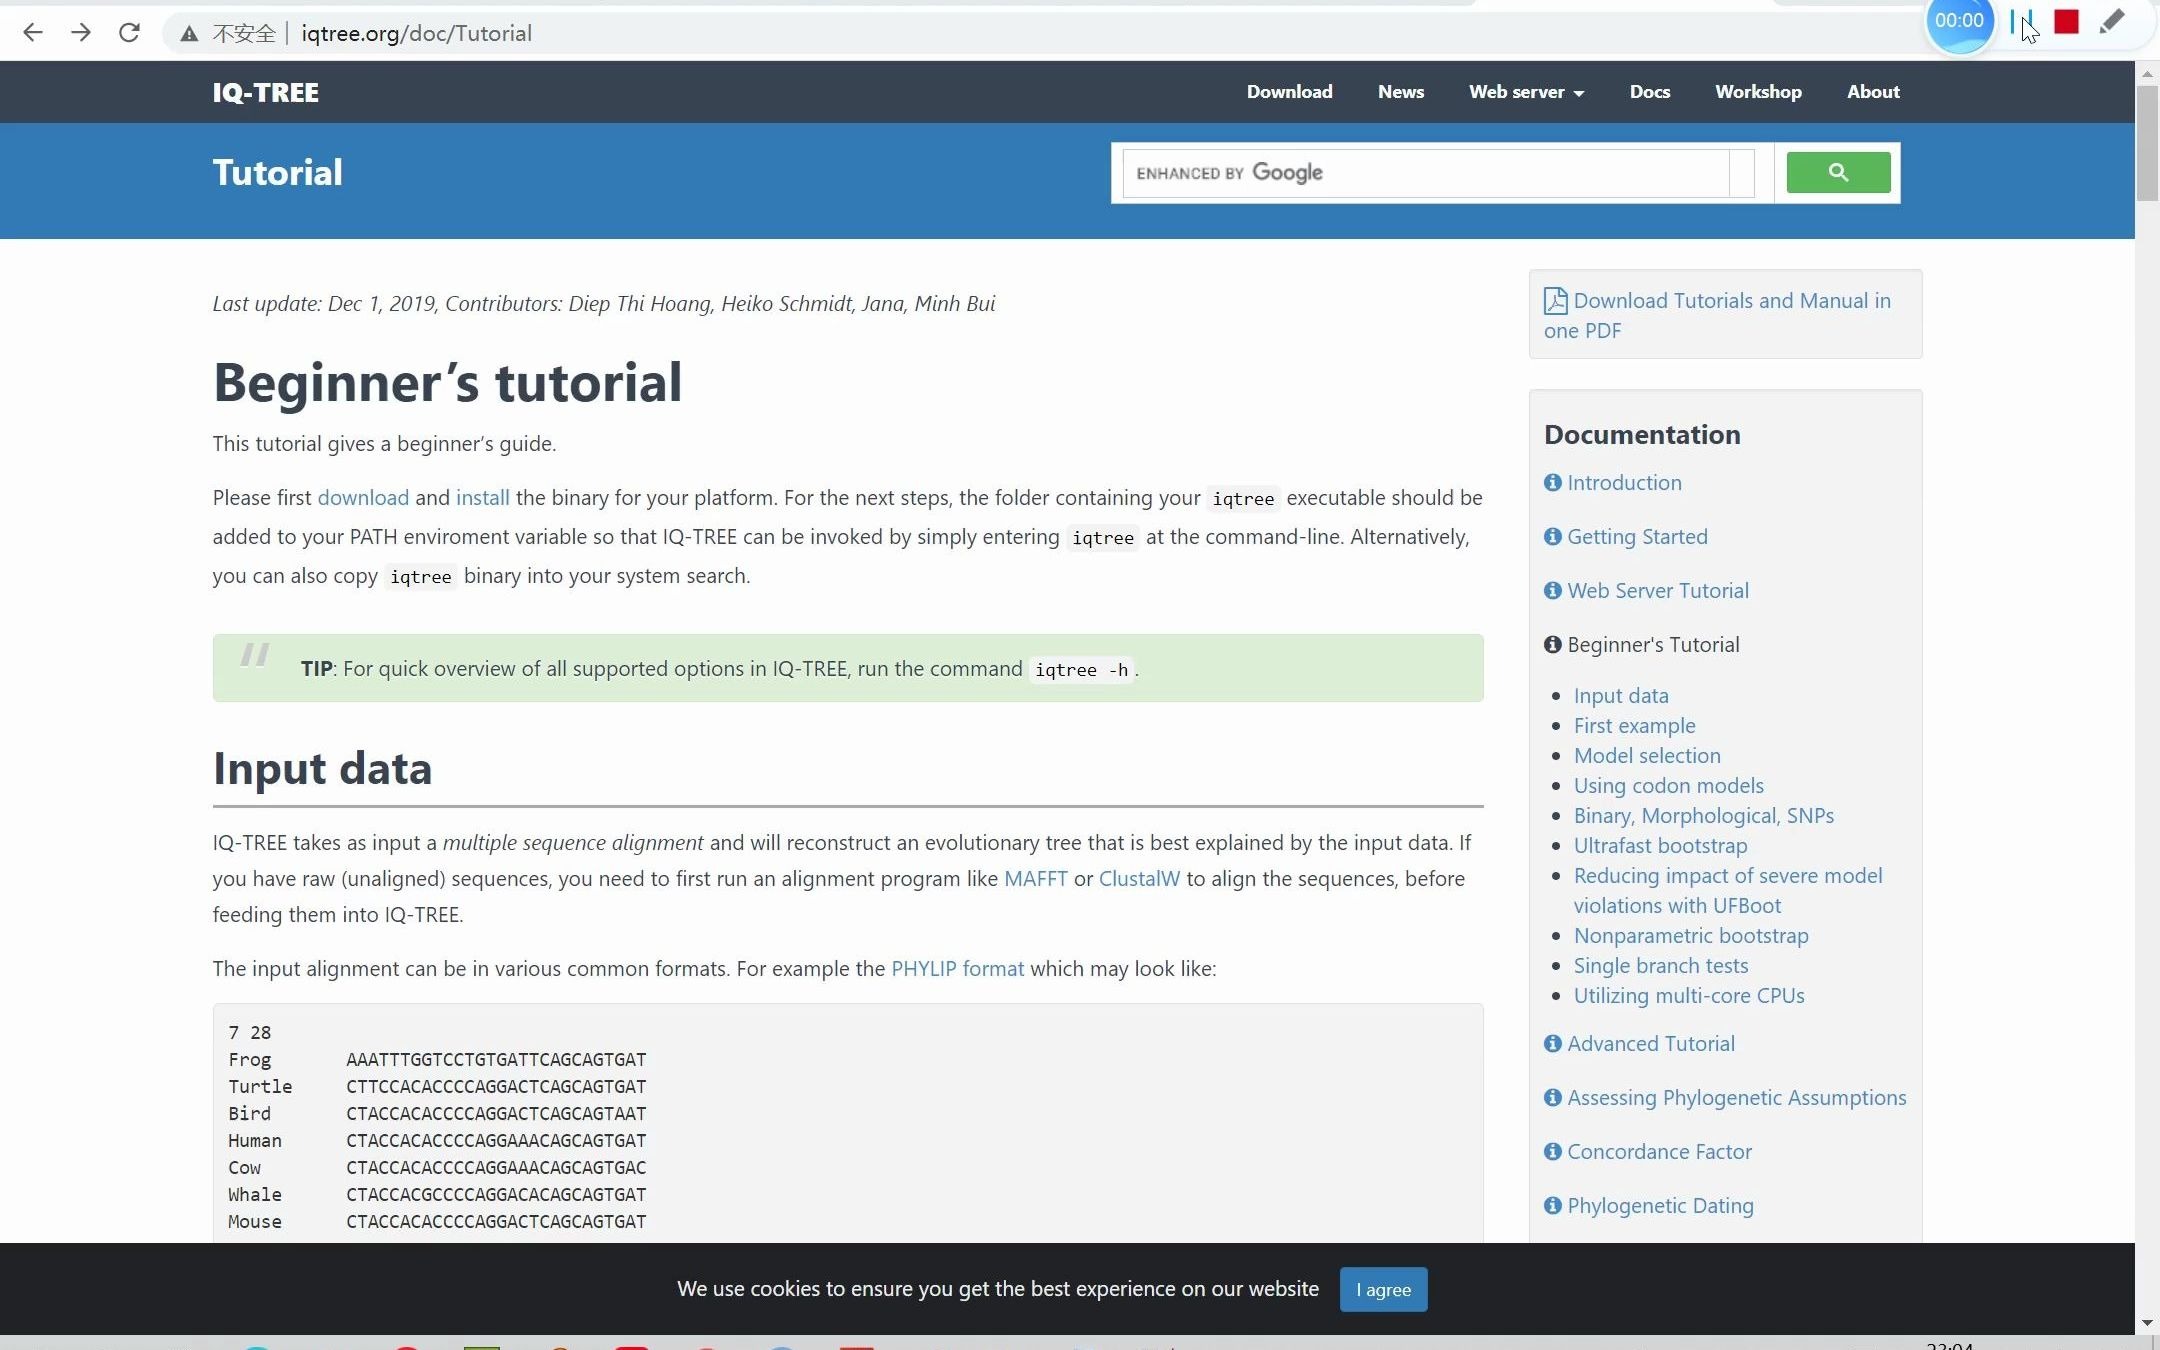Click the Beginner's tutorial heading
This screenshot has height=1350, width=2160.
[x=447, y=383]
